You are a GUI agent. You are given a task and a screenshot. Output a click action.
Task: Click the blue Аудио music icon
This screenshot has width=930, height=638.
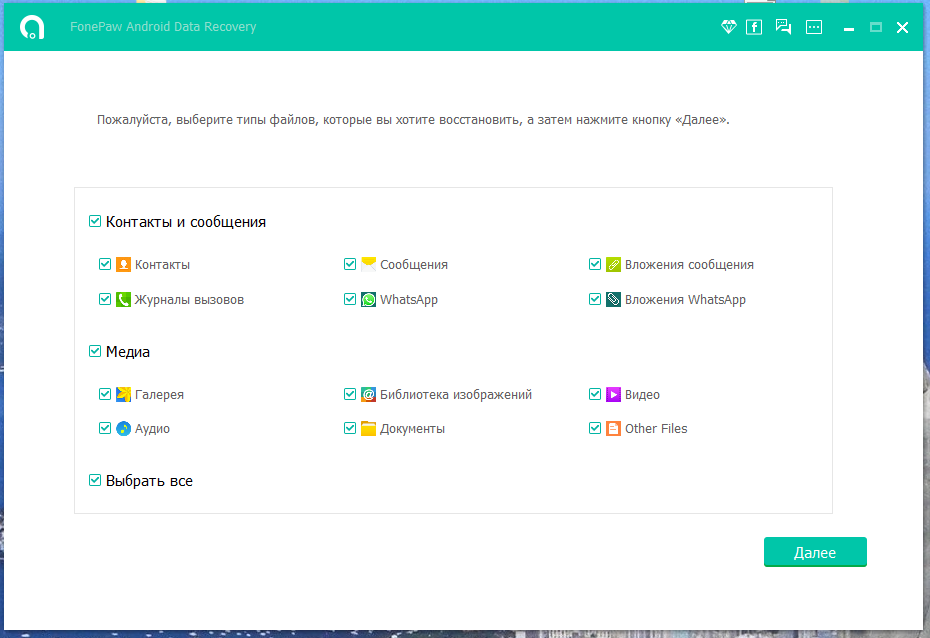[x=123, y=428]
